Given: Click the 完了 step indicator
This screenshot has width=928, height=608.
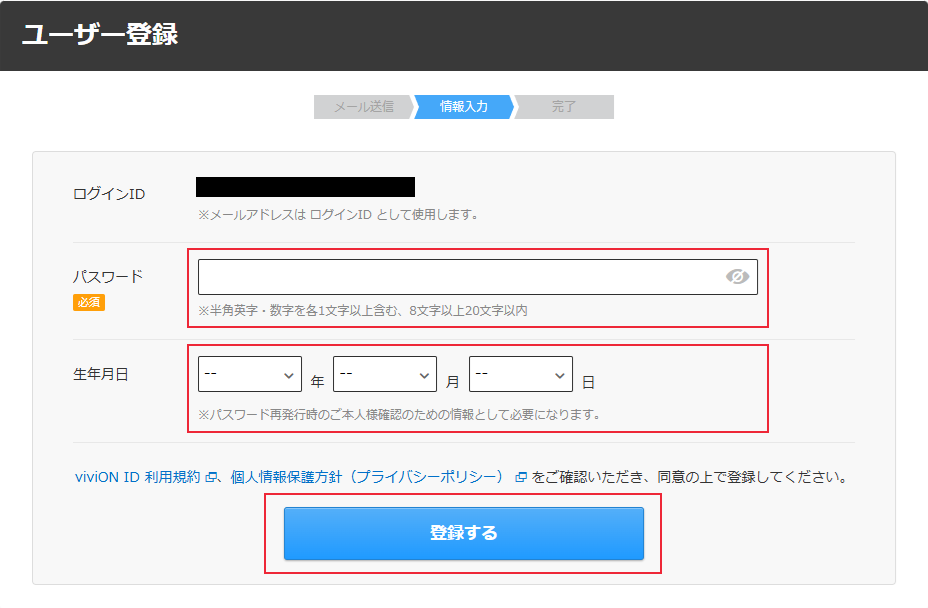Looking at the screenshot, I should [564, 107].
